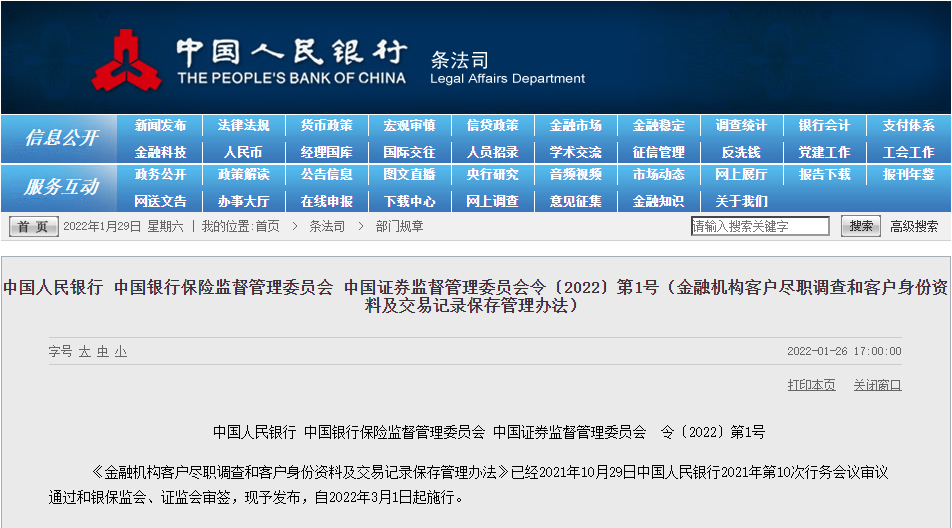Focus the search keyword input field
952x528 pixels.
coord(760,226)
